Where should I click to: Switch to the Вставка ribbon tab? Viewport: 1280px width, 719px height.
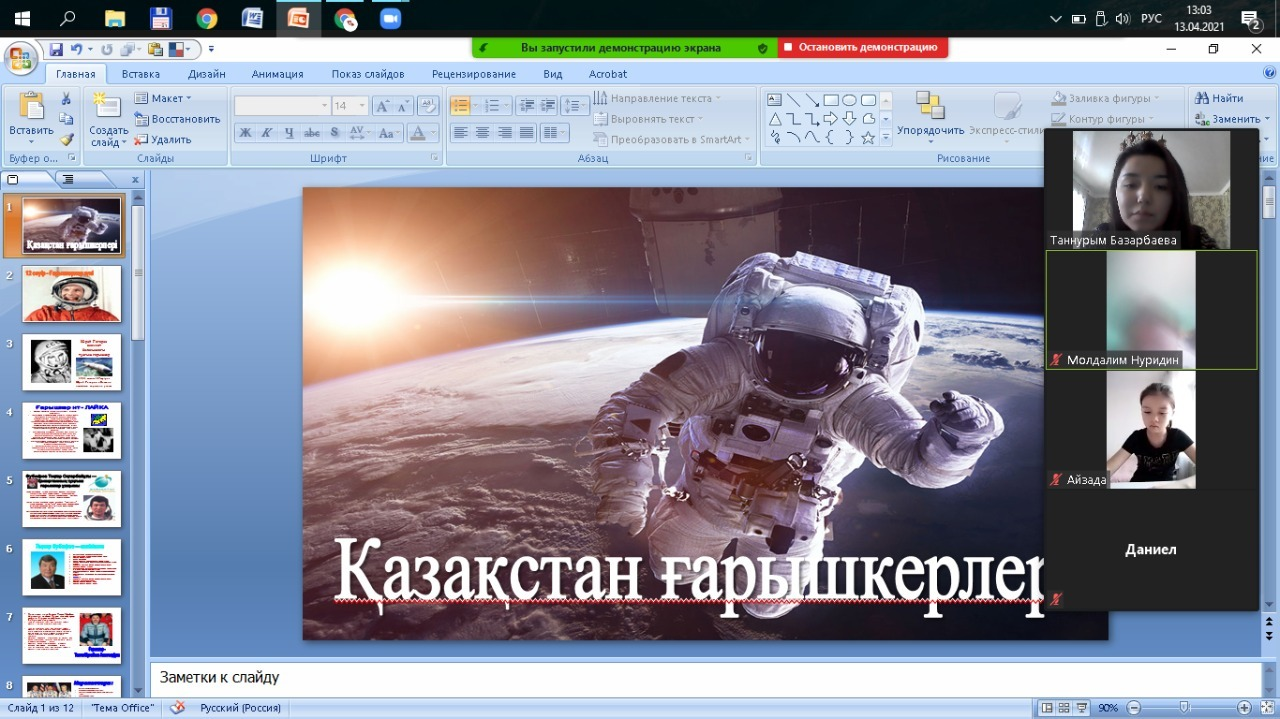[139, 73]
